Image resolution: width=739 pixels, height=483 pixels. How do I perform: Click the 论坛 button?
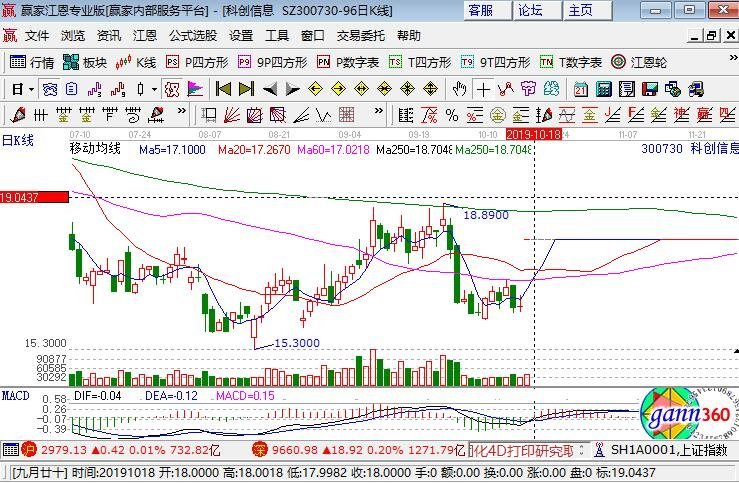click(536, 10)
